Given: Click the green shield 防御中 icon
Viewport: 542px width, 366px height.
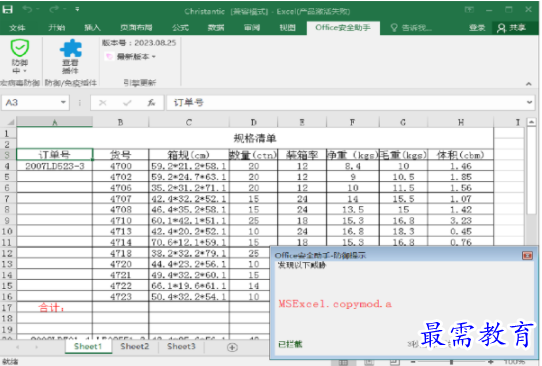Looking at the screenshot, I should pos(20,56).
